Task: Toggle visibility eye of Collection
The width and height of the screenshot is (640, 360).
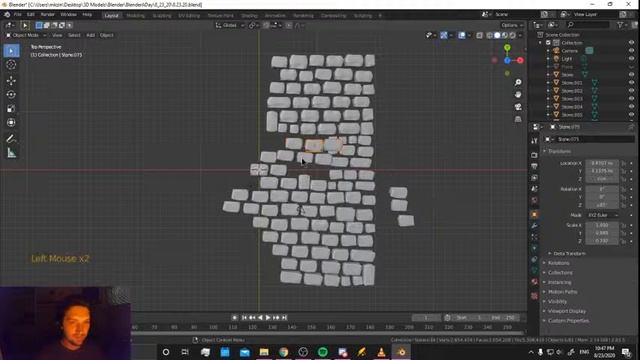Action: 631,42
